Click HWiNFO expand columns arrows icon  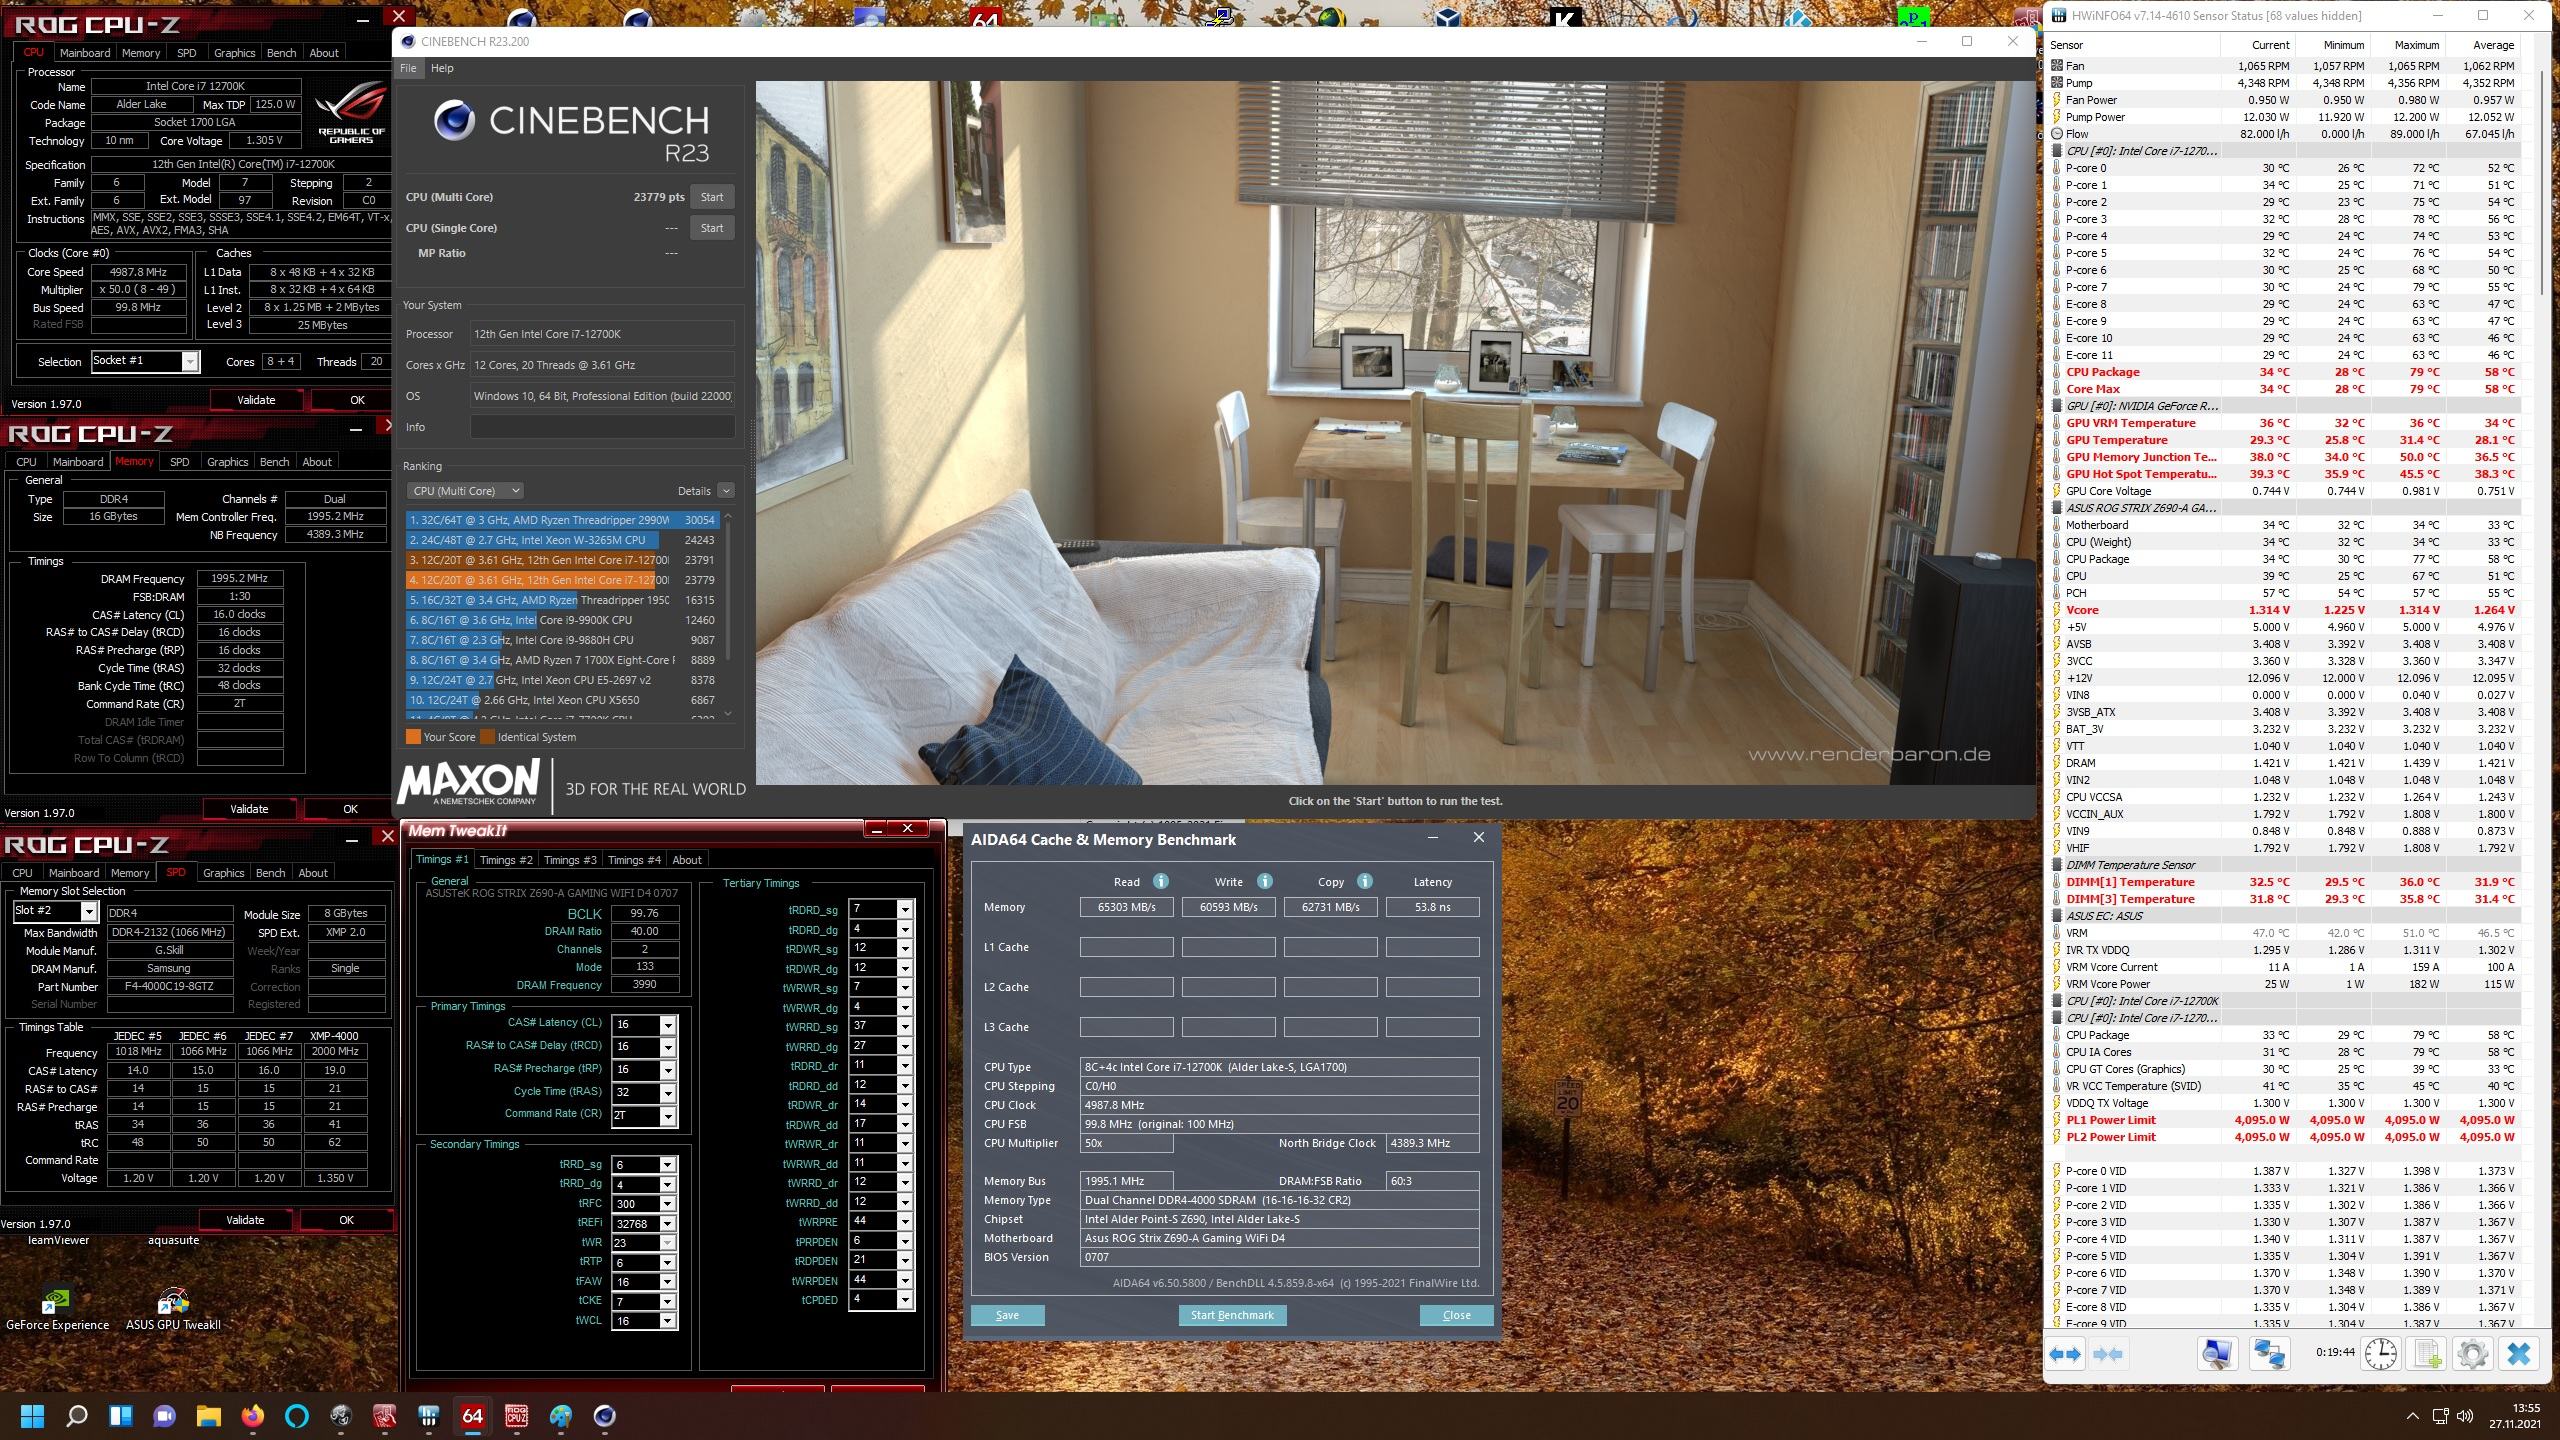2065,1354
